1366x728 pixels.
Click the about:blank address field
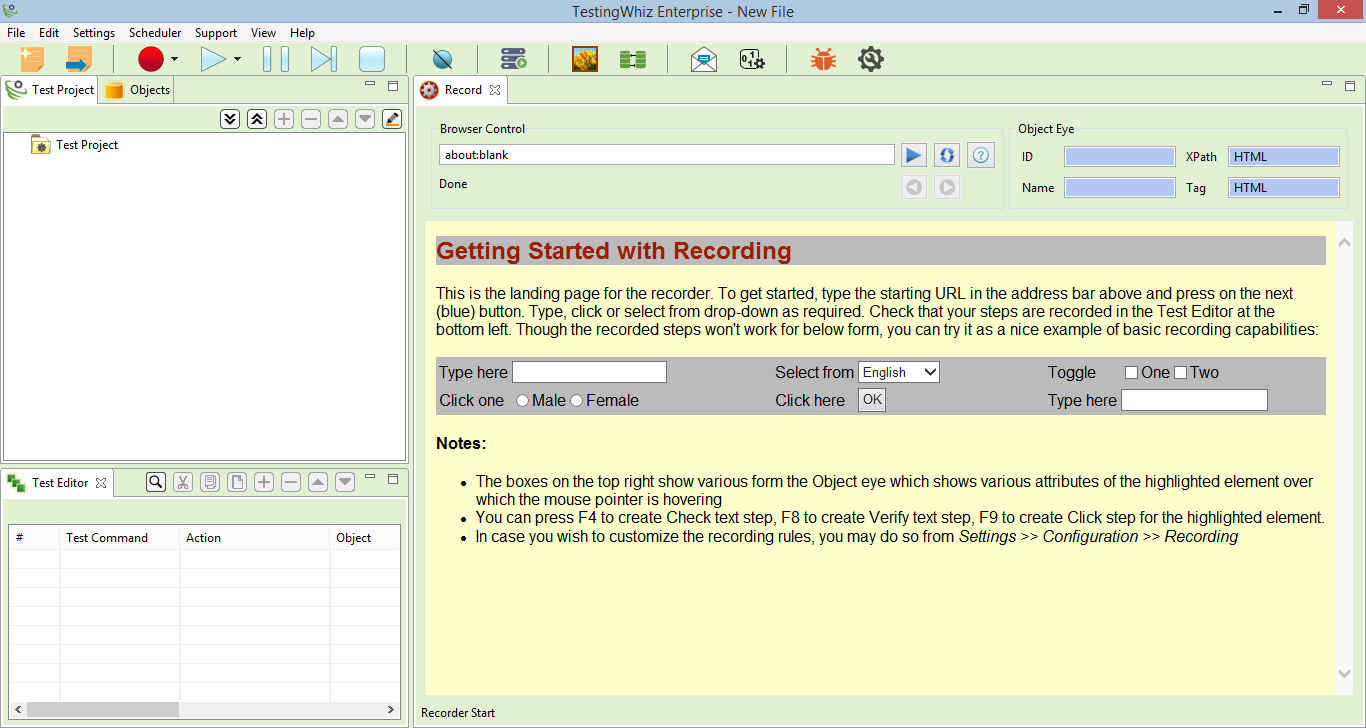point(666,155)
